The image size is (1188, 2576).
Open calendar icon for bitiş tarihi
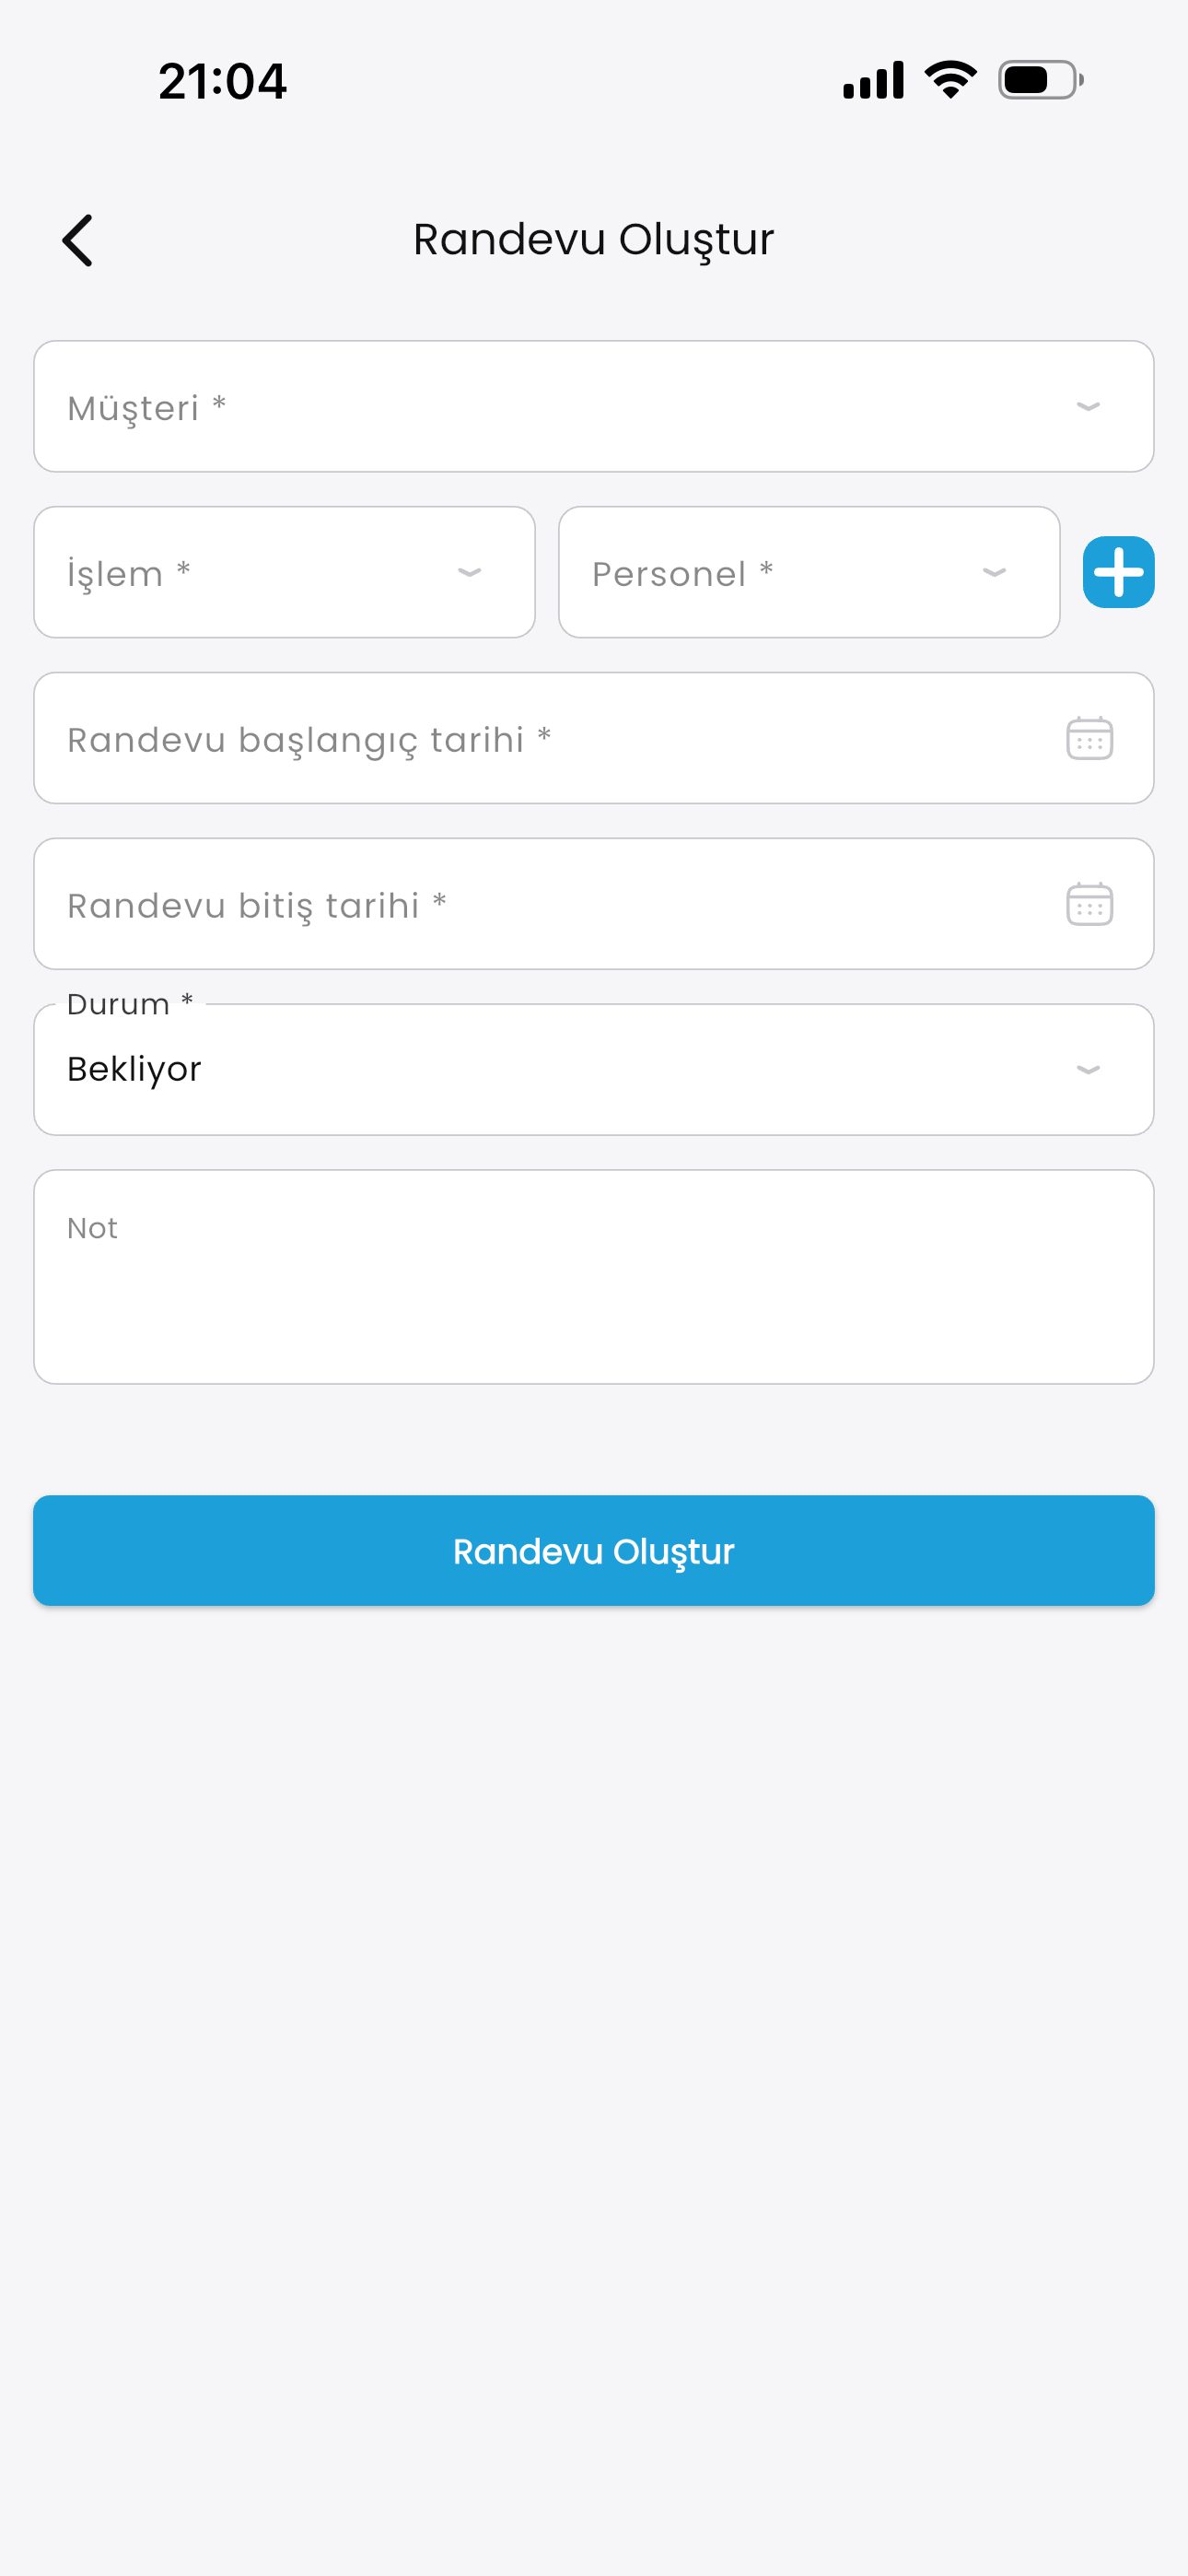point(1089,905)
